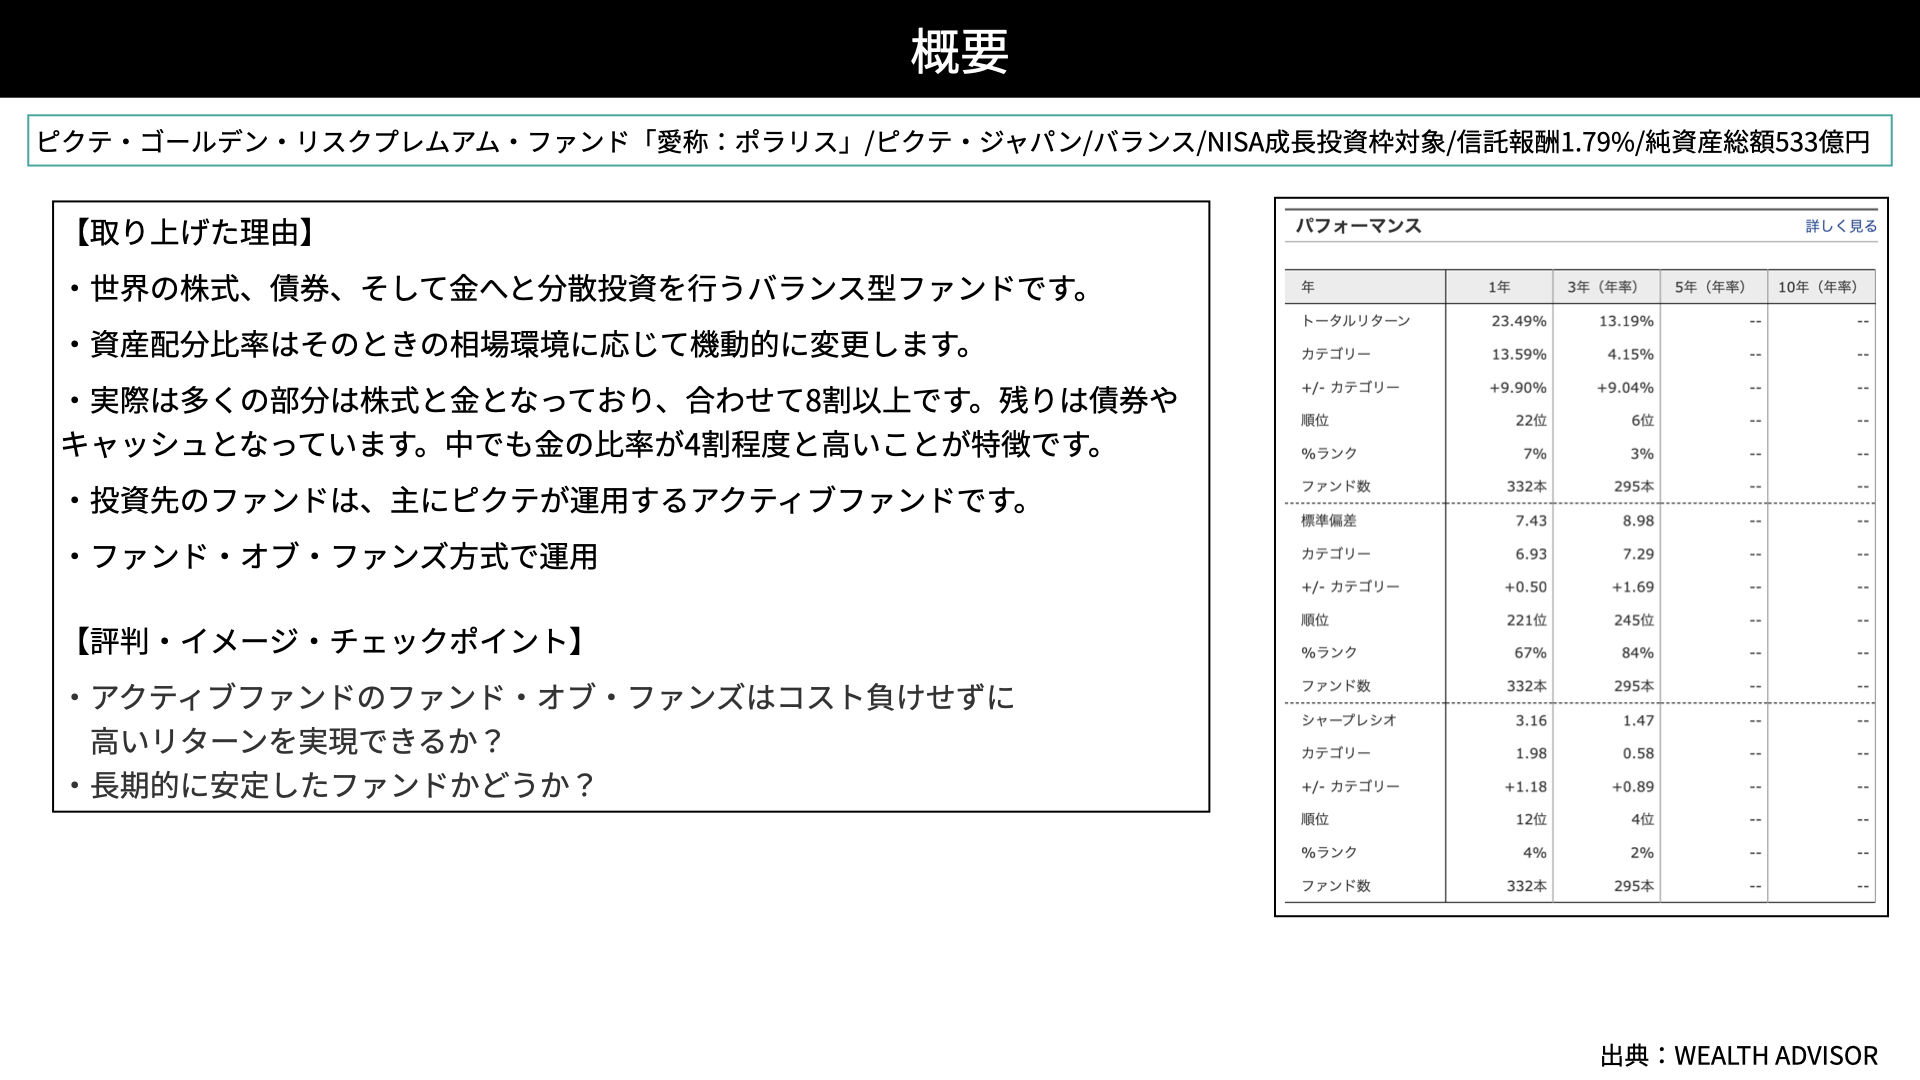This screenshot has height=1080, width=1920.
Task: Click the 8.98 standard deviation value
Action: point(1638,520)
